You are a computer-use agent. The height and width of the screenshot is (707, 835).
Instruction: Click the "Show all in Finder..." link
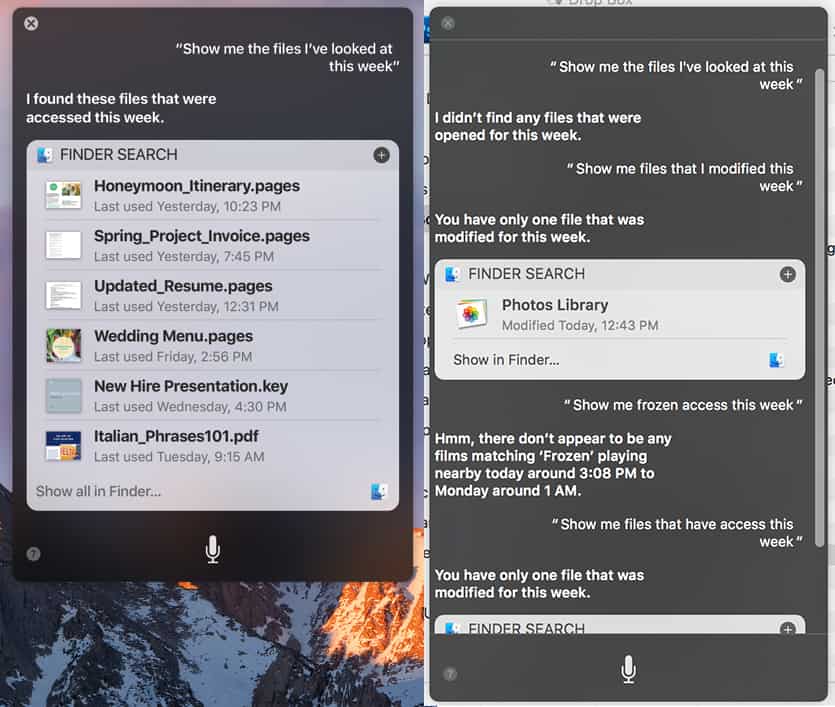98,491
